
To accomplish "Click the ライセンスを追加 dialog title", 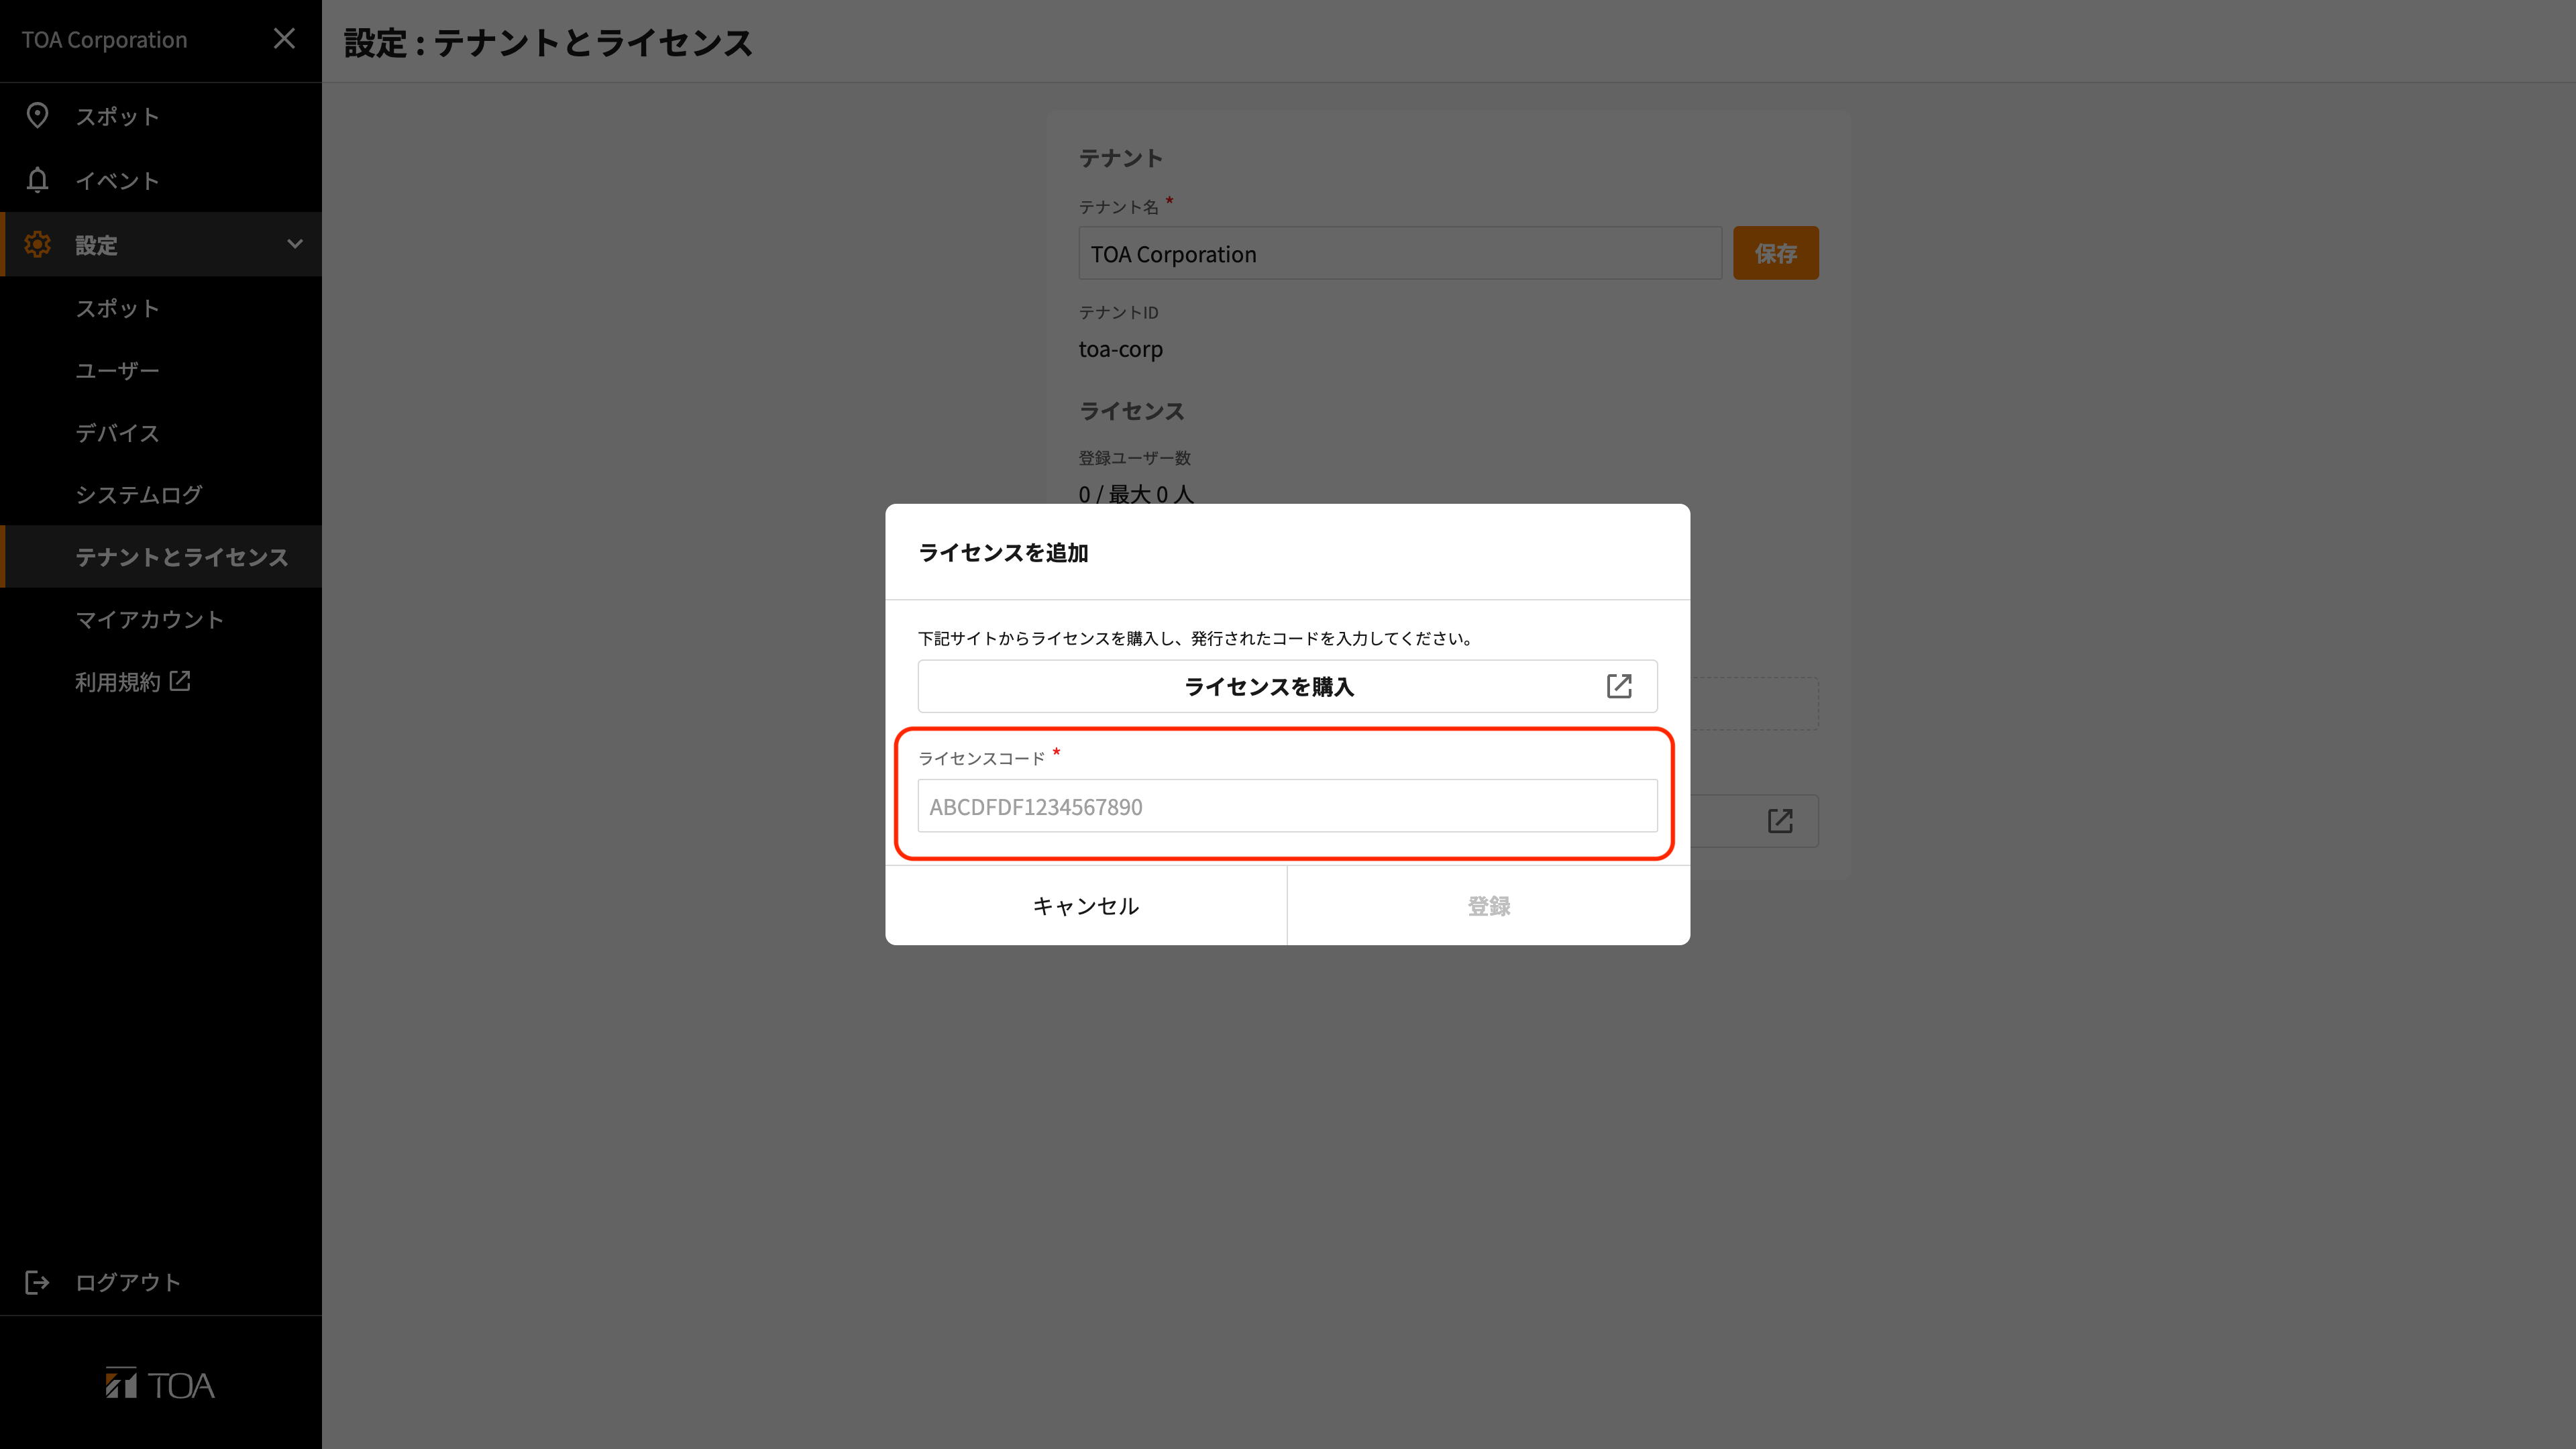I will pos(1003,552).
